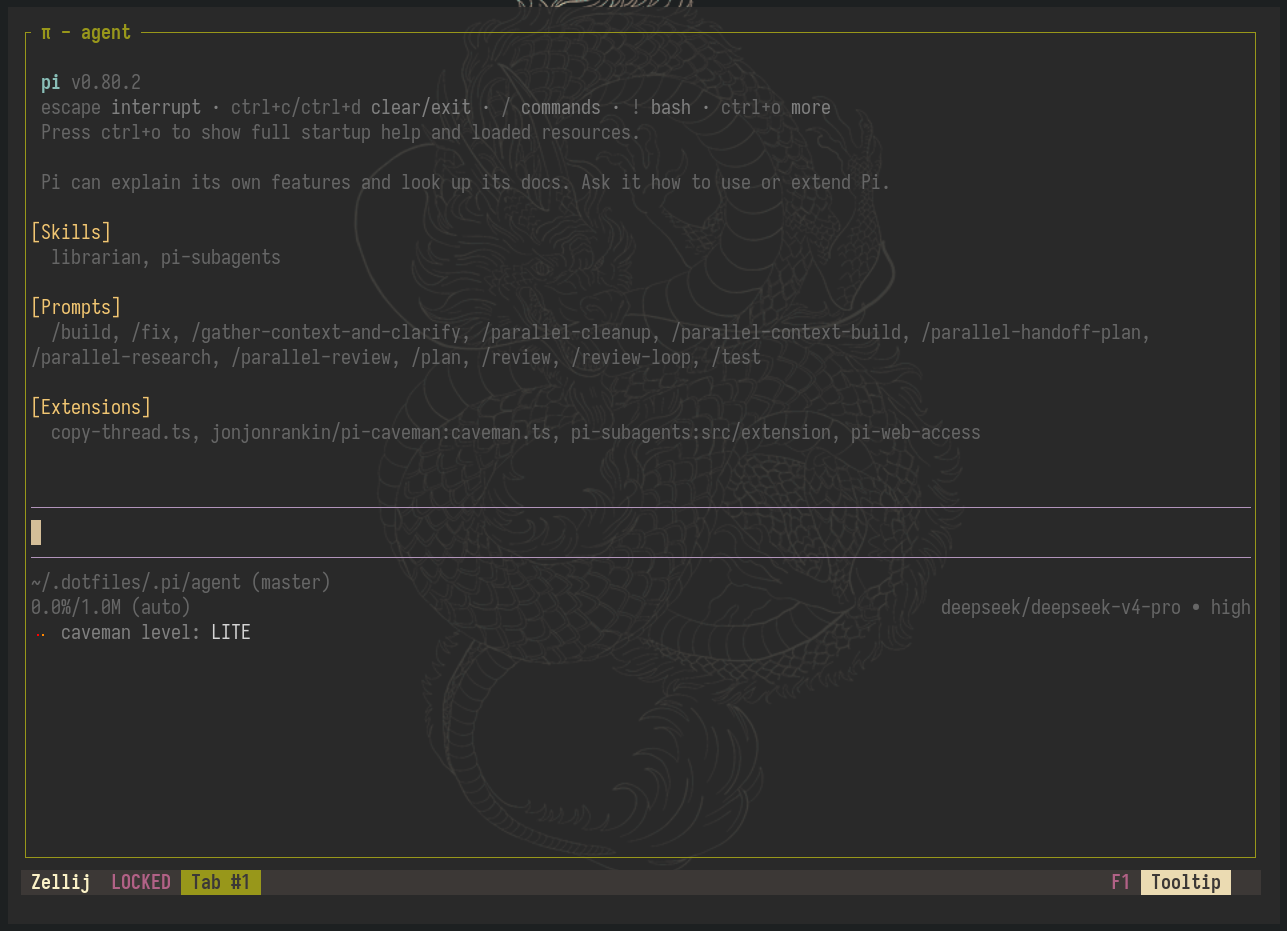1287x931 pixels.
Task: Click the pi-subagents:src/extension entry
Action: click(x=701, y=432)
